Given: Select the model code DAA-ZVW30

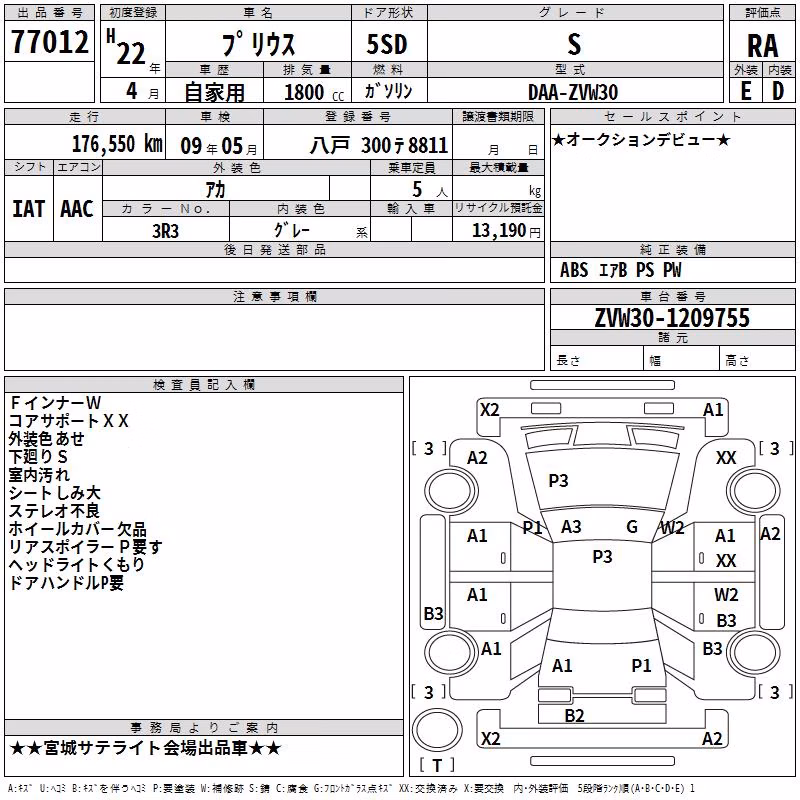Looking at the screenshot, I should 573,92.
